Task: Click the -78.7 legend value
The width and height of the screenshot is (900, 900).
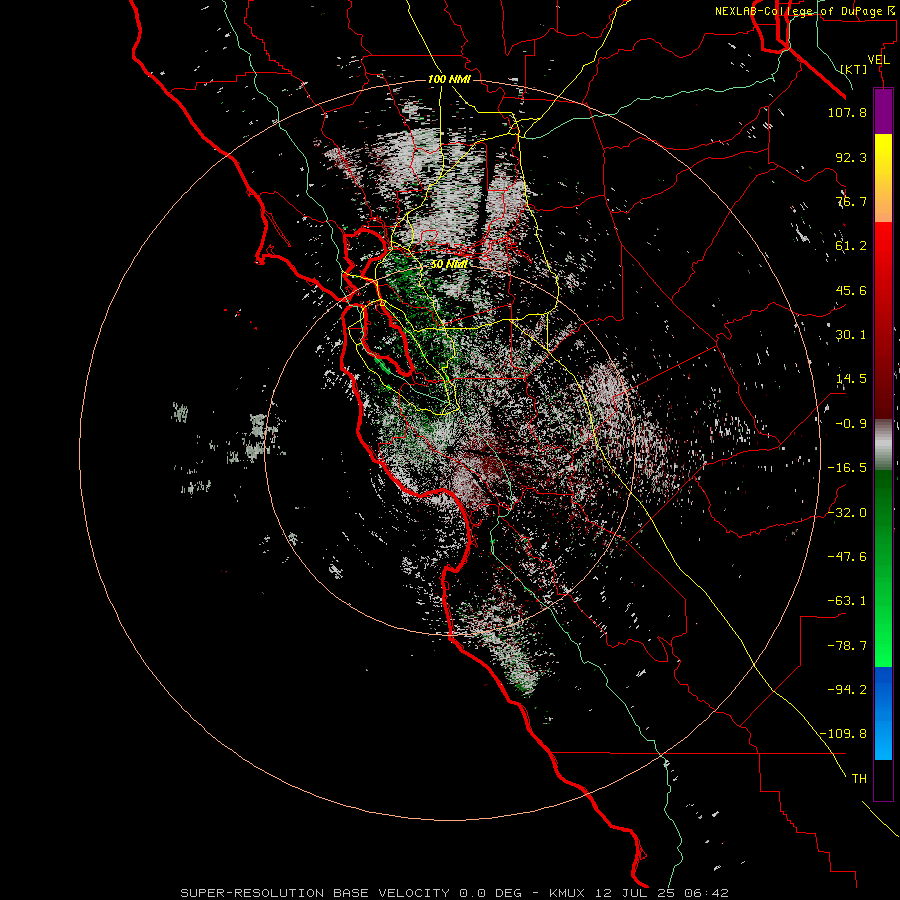Action: pyautogui.click(x=847, y=646)
